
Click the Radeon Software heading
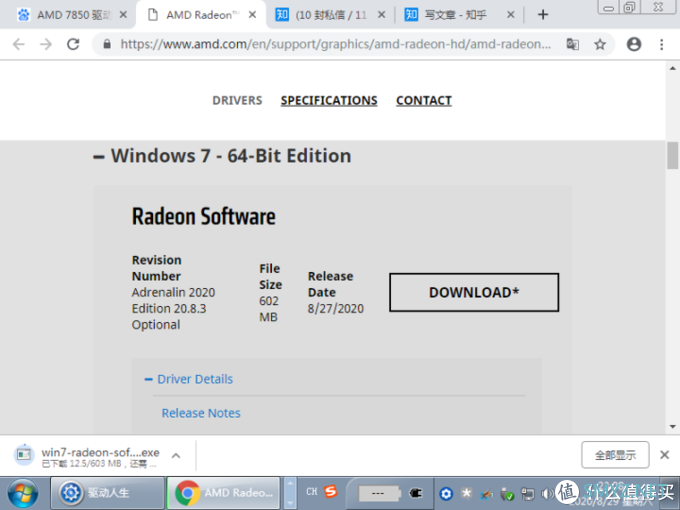[203, 216]
